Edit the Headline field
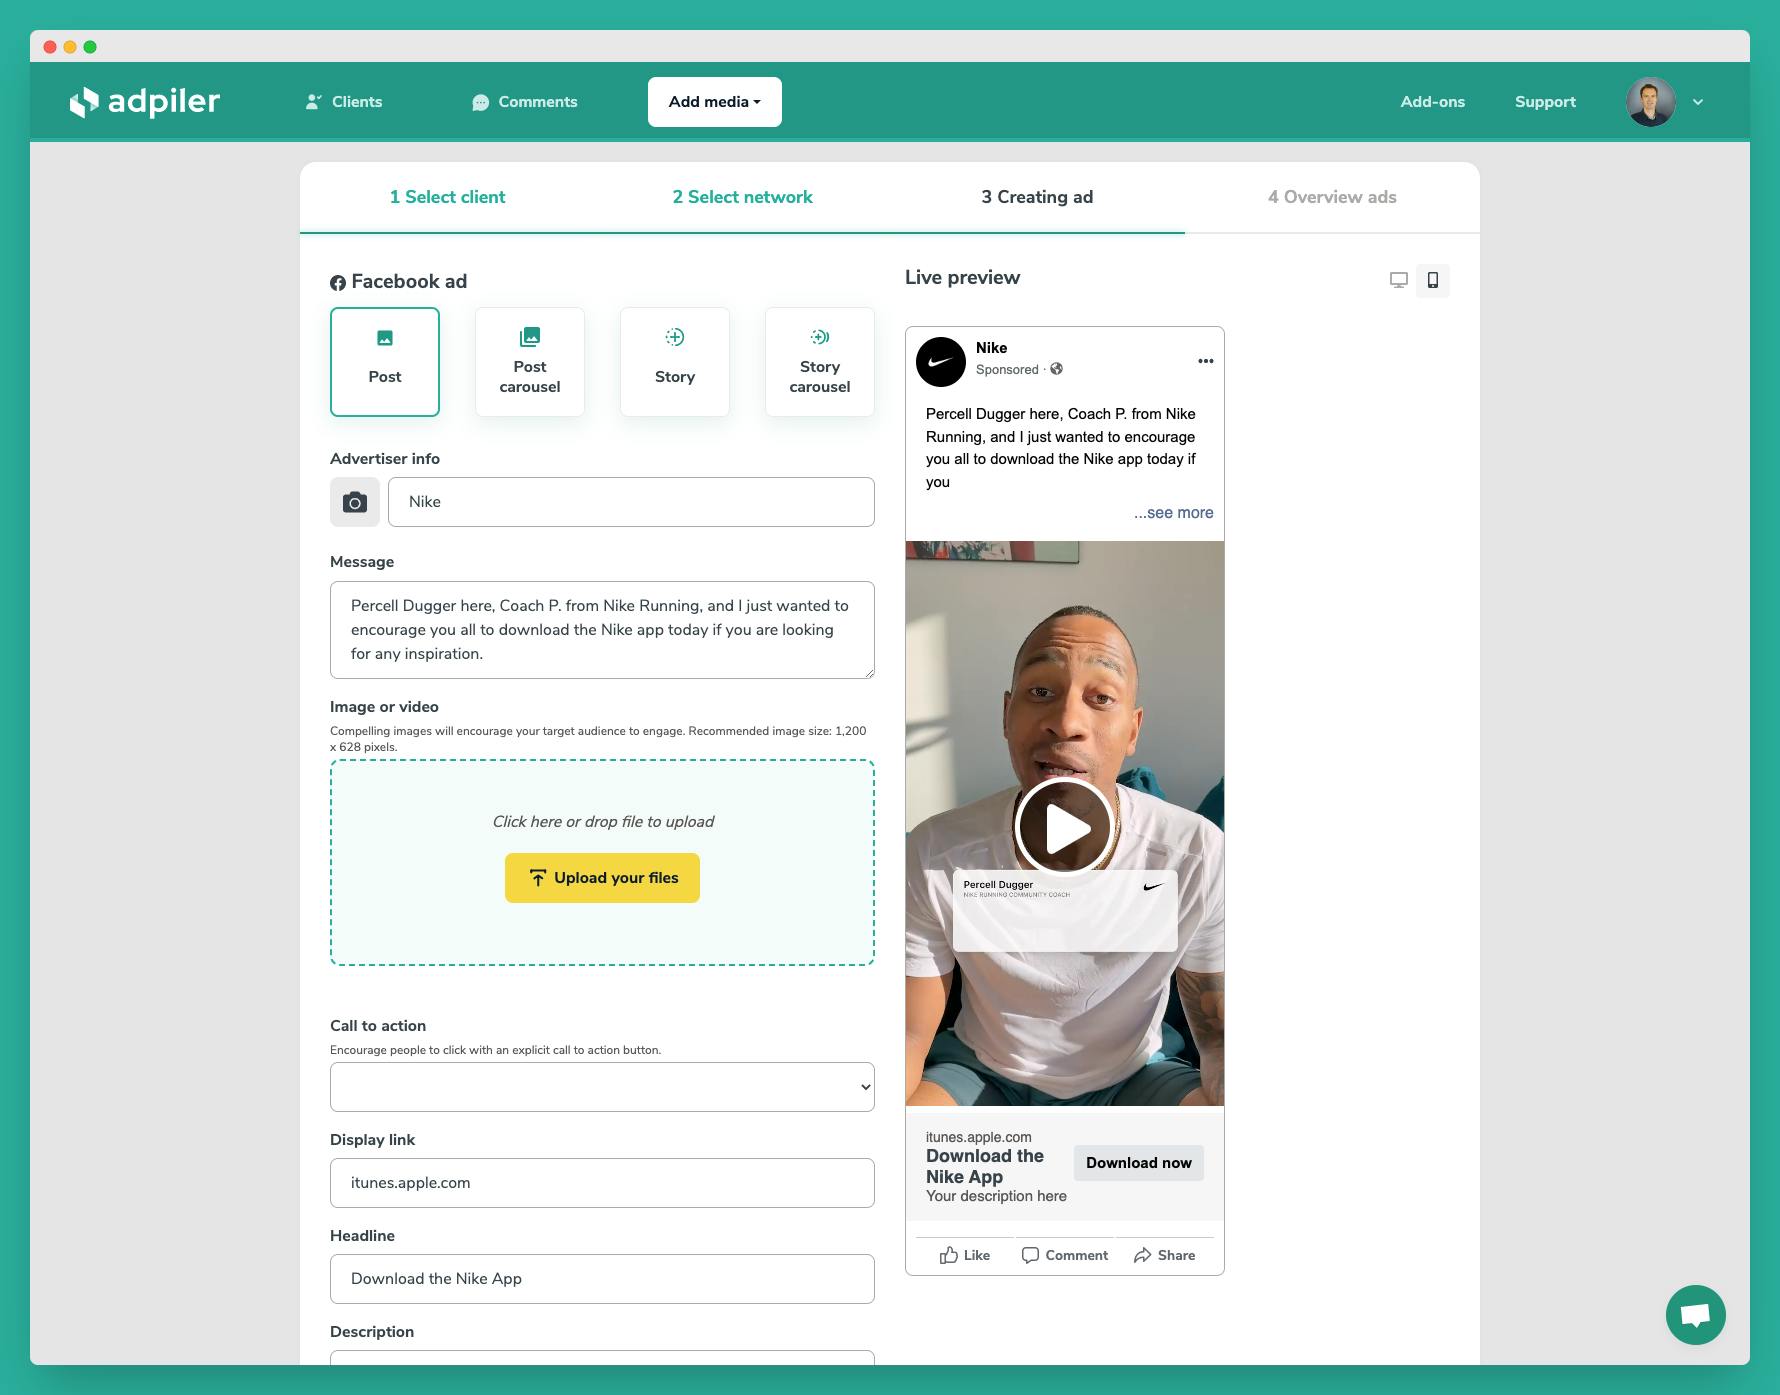 (x=602, y=1279)
